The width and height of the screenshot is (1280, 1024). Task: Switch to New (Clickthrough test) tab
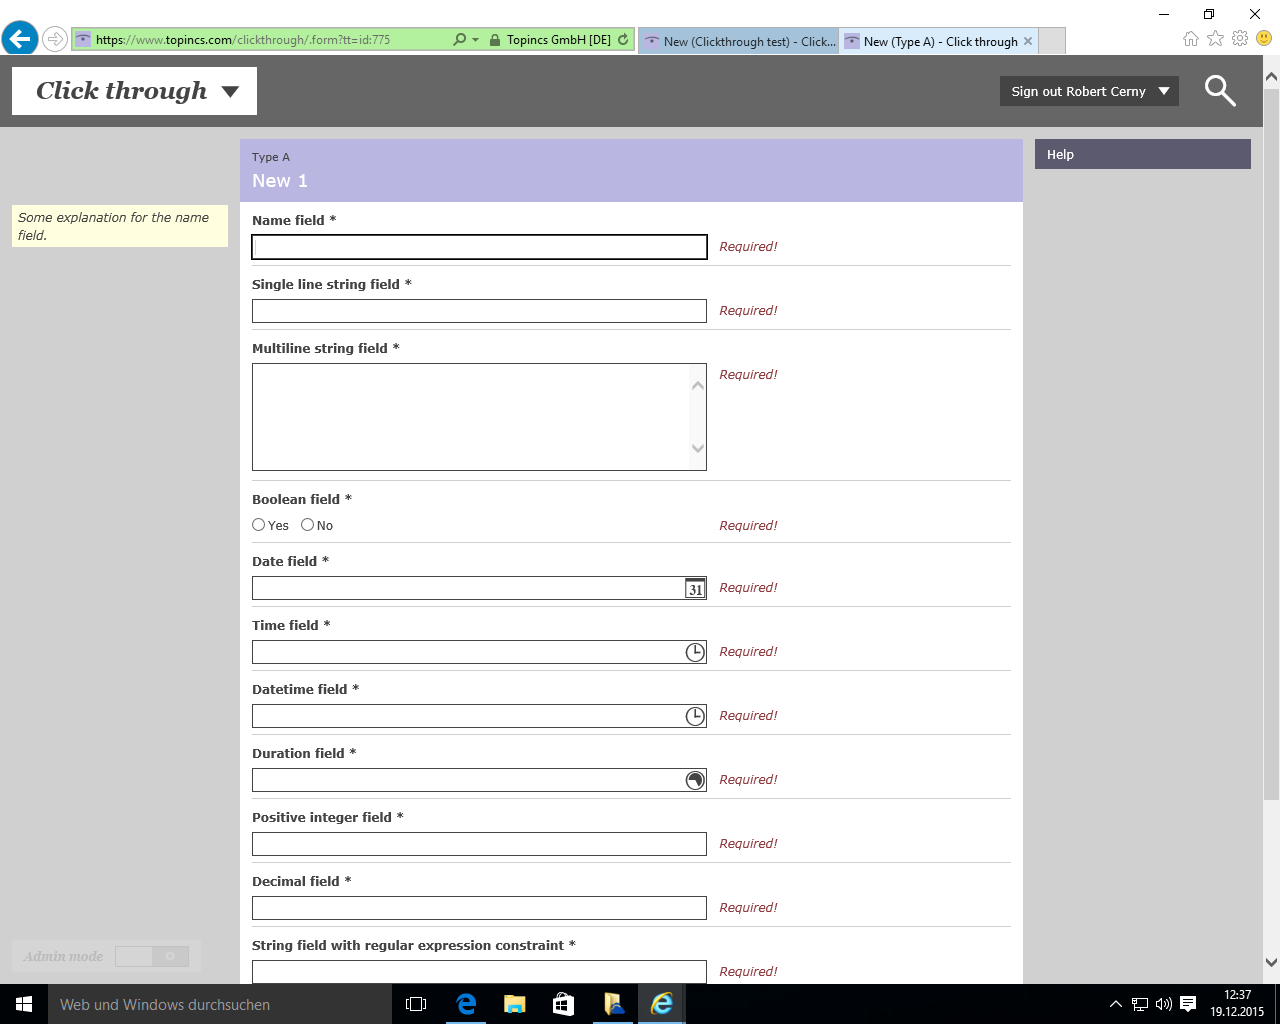point(738,41)
